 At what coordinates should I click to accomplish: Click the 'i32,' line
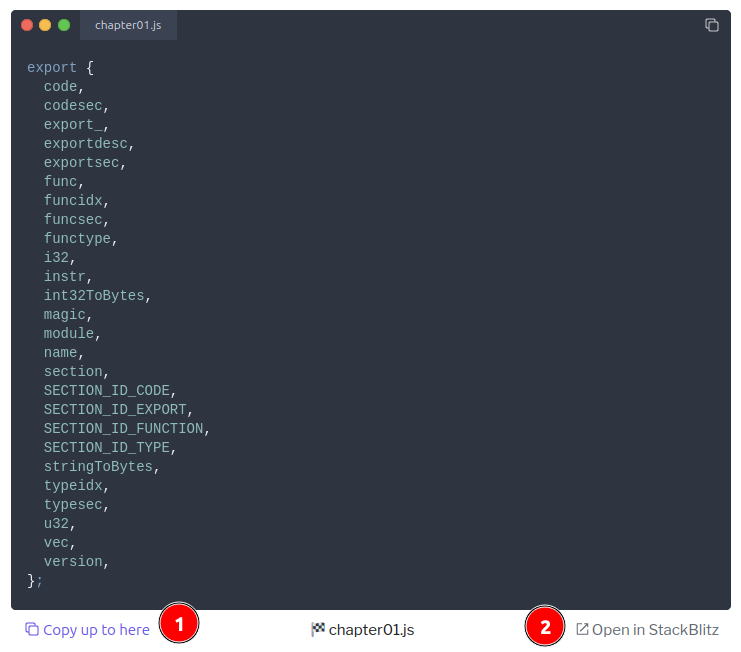(60, 257)
